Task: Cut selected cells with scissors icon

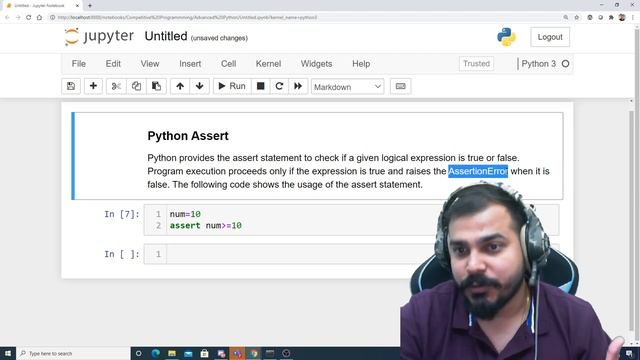Action: coord(116,86)
